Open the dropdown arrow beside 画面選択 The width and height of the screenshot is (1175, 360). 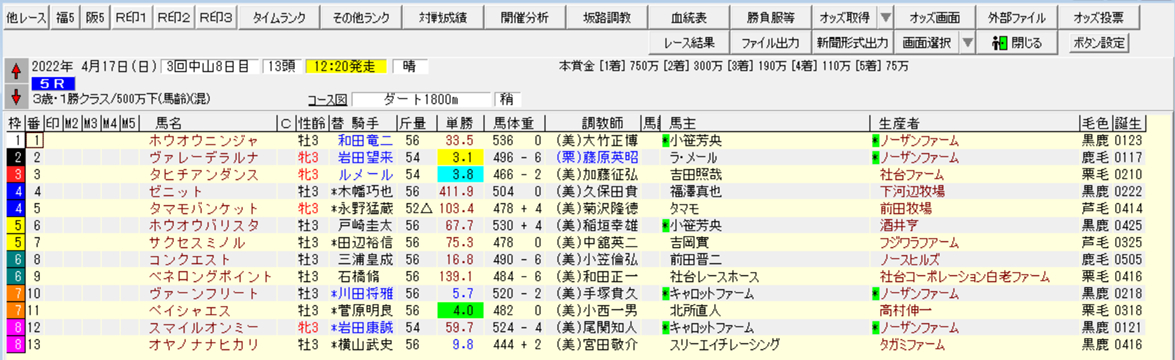[x=967, y=43]
